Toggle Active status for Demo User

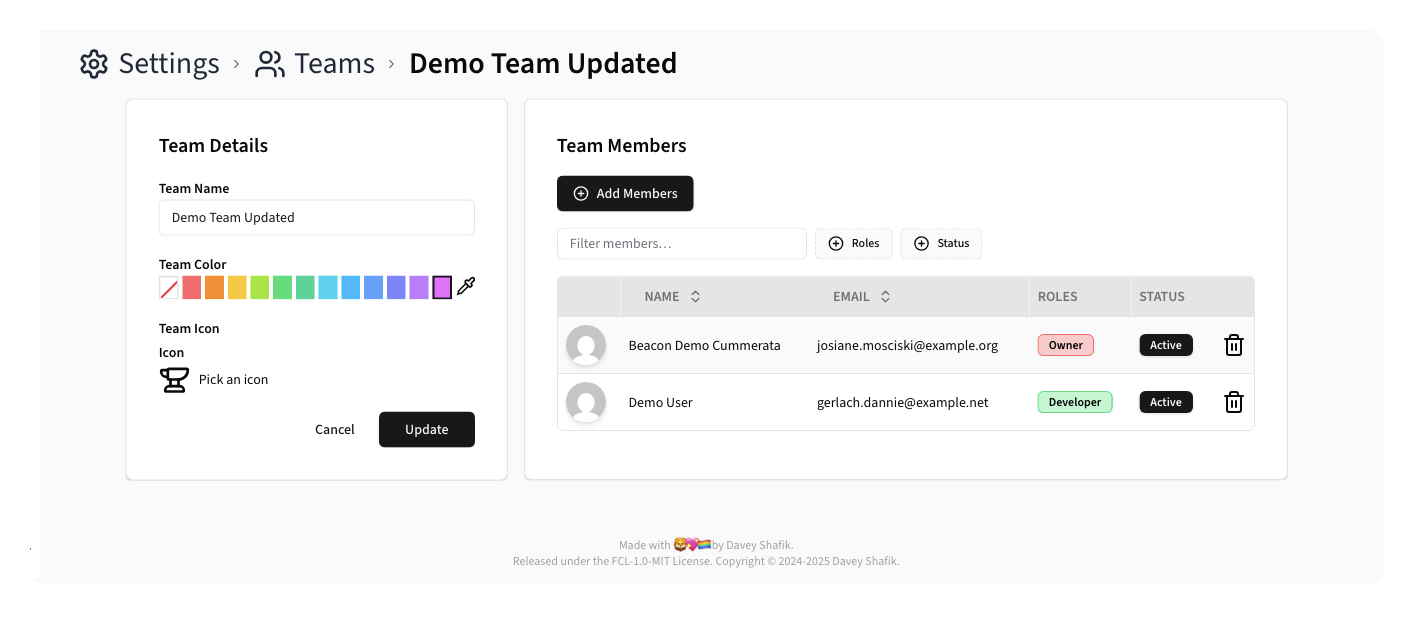tap(1166, 401)
